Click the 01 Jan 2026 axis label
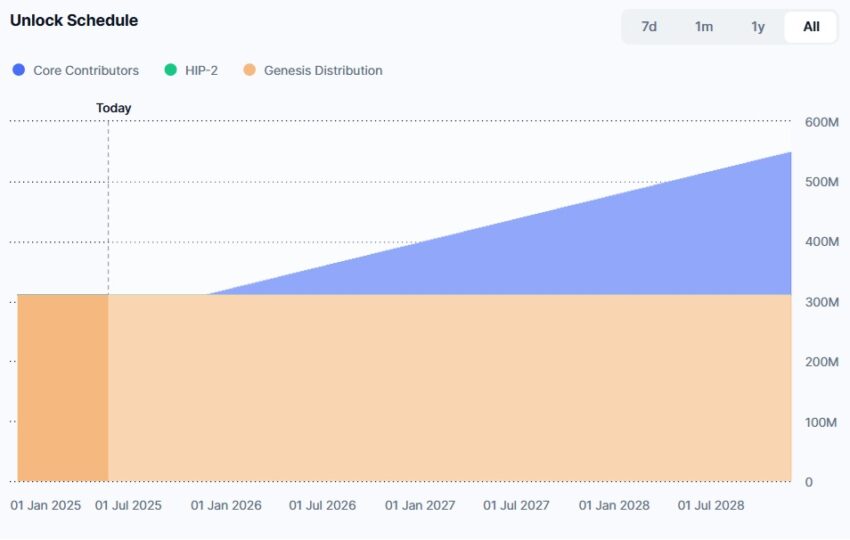The image size is (850, 540). 226,505
